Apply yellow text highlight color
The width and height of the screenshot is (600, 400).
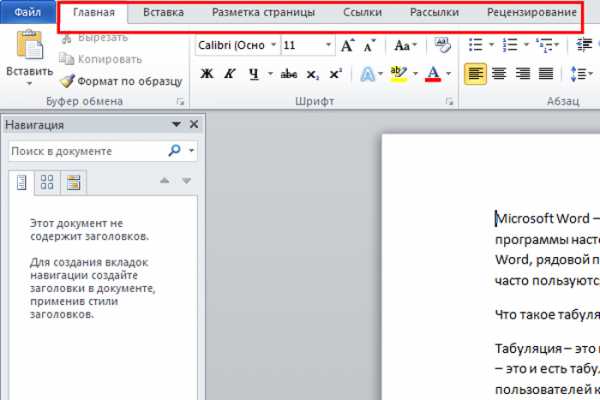(398, 73)
